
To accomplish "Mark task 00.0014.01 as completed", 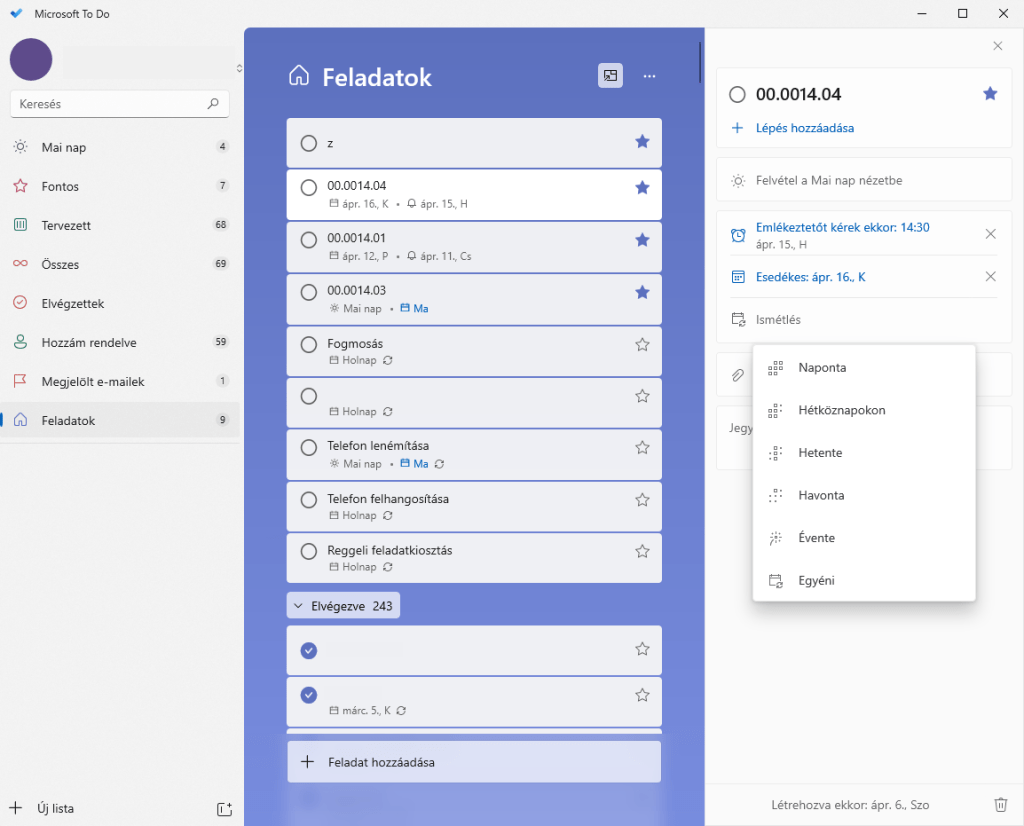I will tap(309, 239).
